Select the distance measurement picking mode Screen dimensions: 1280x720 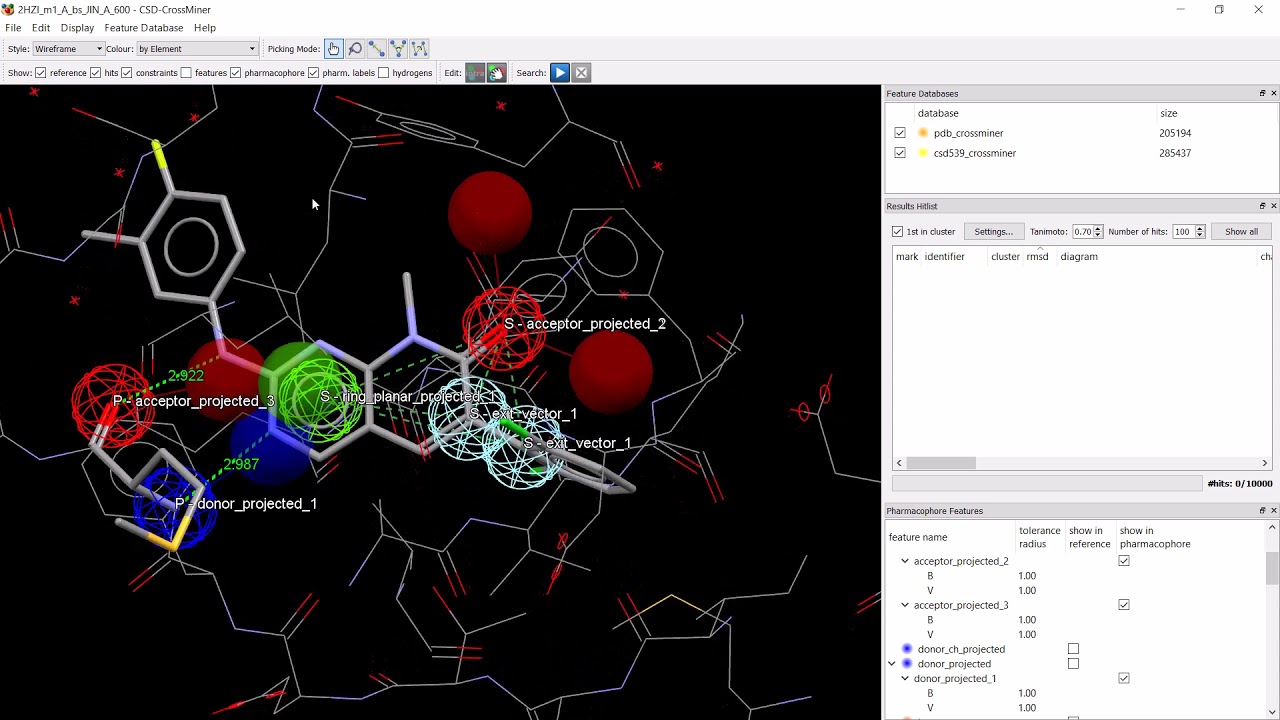tap(376, 48)
